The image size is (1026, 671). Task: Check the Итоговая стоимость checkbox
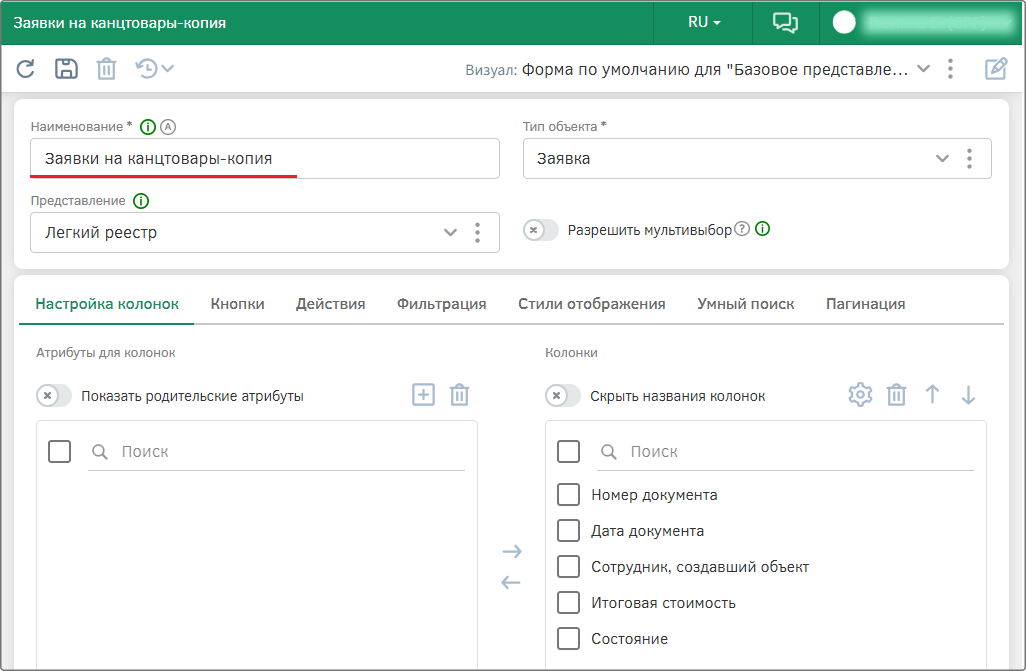[569, 603]
